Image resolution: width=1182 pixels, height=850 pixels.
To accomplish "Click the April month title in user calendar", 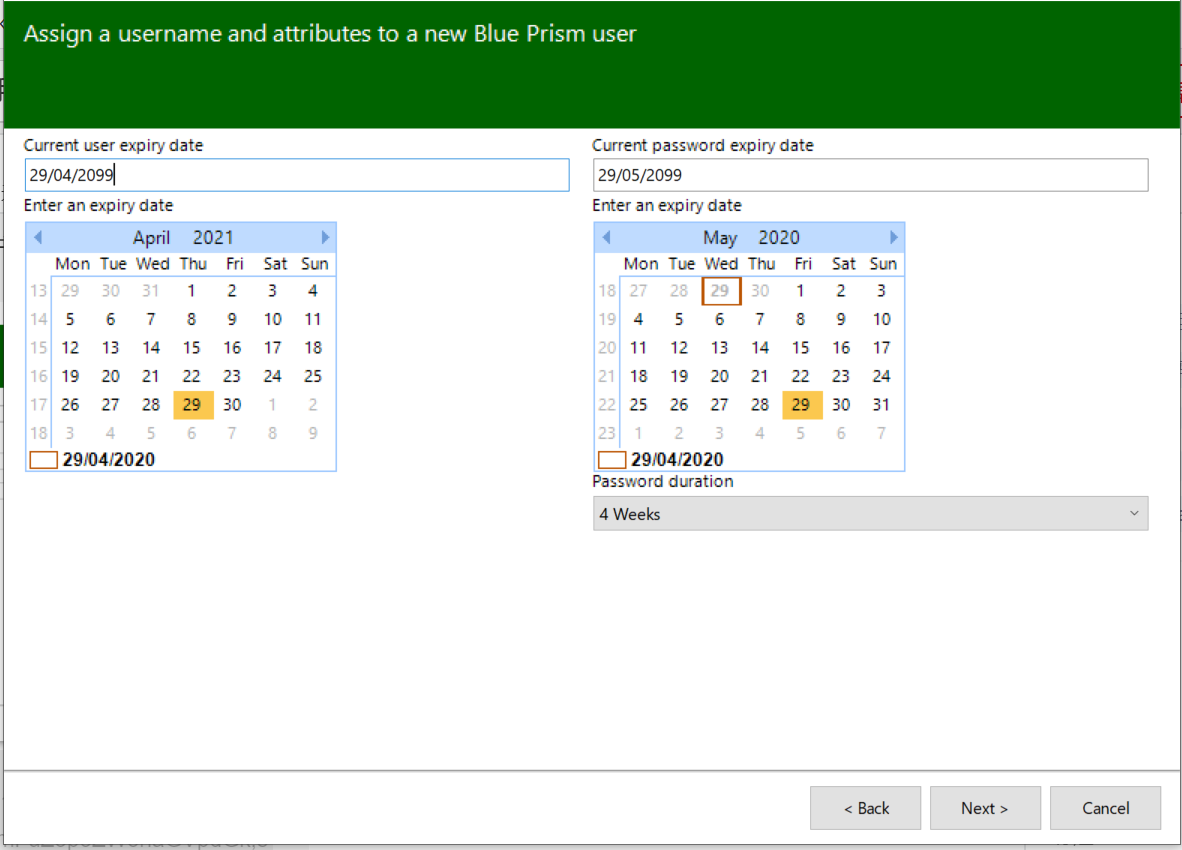I will pos(152,238).
